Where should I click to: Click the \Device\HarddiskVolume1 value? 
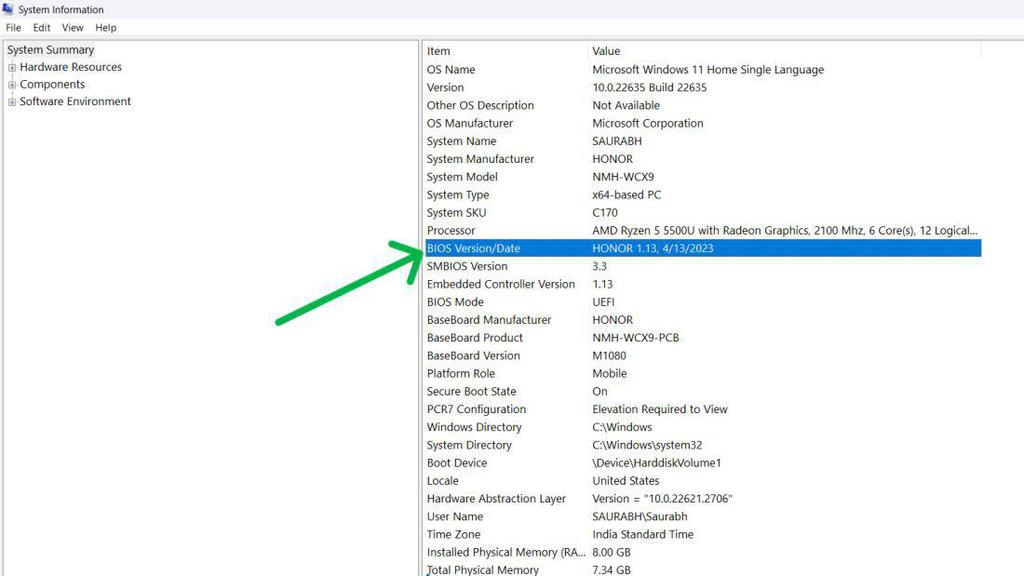tap(656, 462)
